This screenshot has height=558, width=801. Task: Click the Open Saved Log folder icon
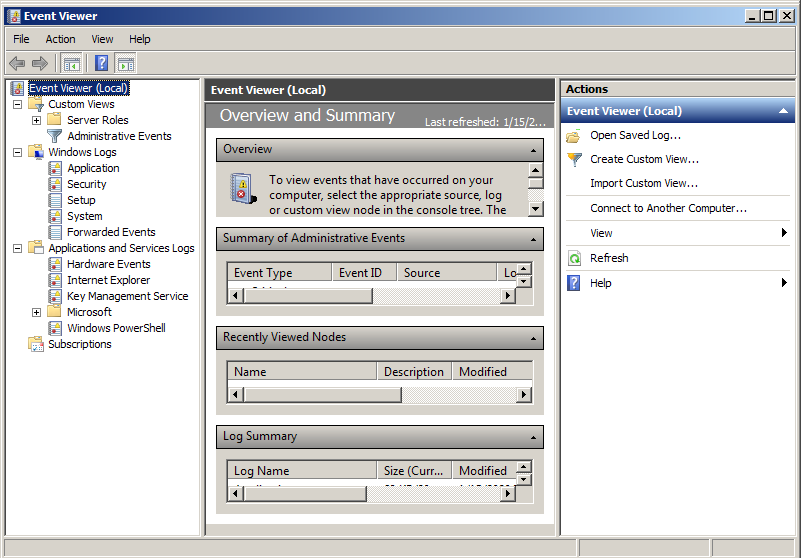574,135
